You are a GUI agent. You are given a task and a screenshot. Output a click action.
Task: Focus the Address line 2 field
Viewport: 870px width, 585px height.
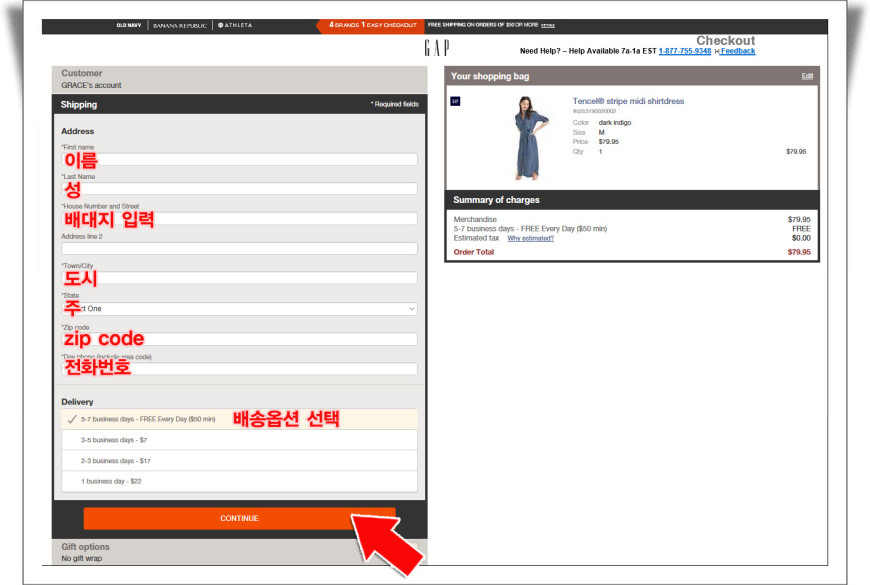(x=239, y=248)
